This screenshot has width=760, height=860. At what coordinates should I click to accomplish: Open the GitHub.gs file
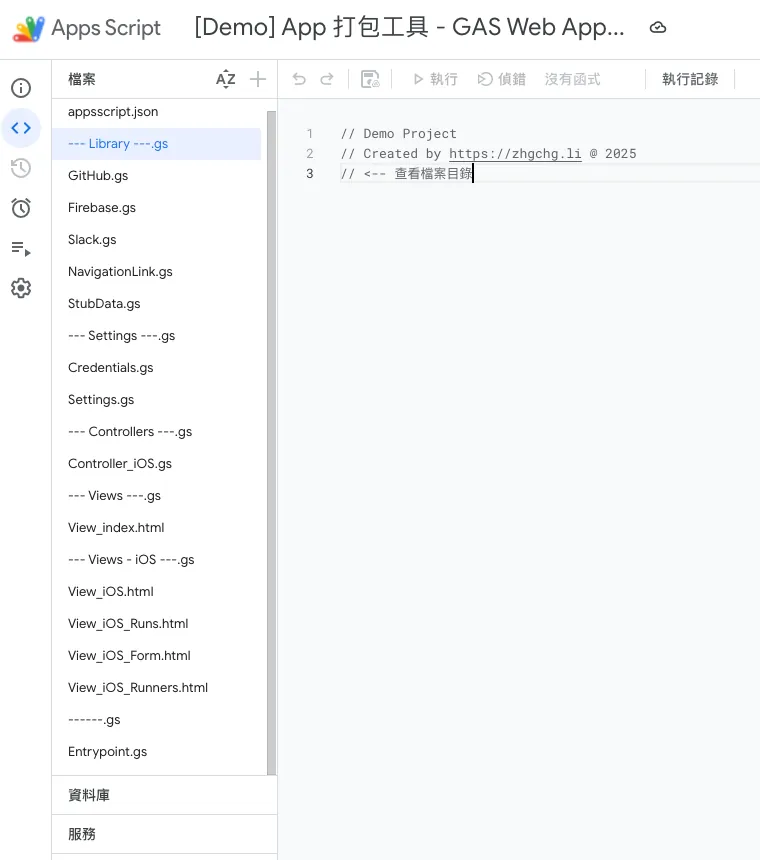pyautogui.click(x=98, y=176)
